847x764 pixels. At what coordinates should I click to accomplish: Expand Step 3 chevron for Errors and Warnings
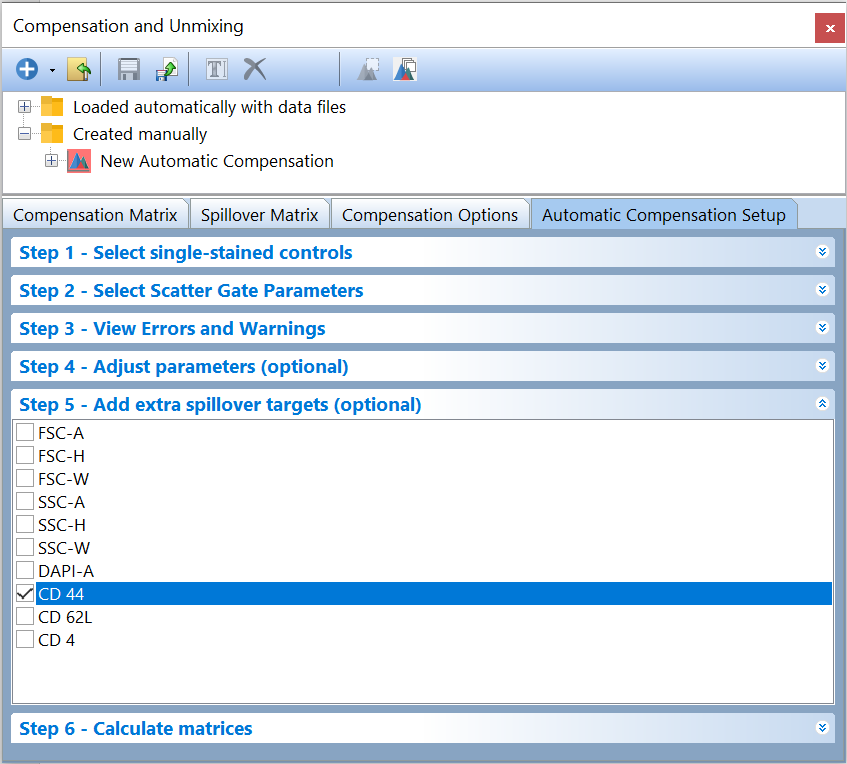tap(822, 328)
